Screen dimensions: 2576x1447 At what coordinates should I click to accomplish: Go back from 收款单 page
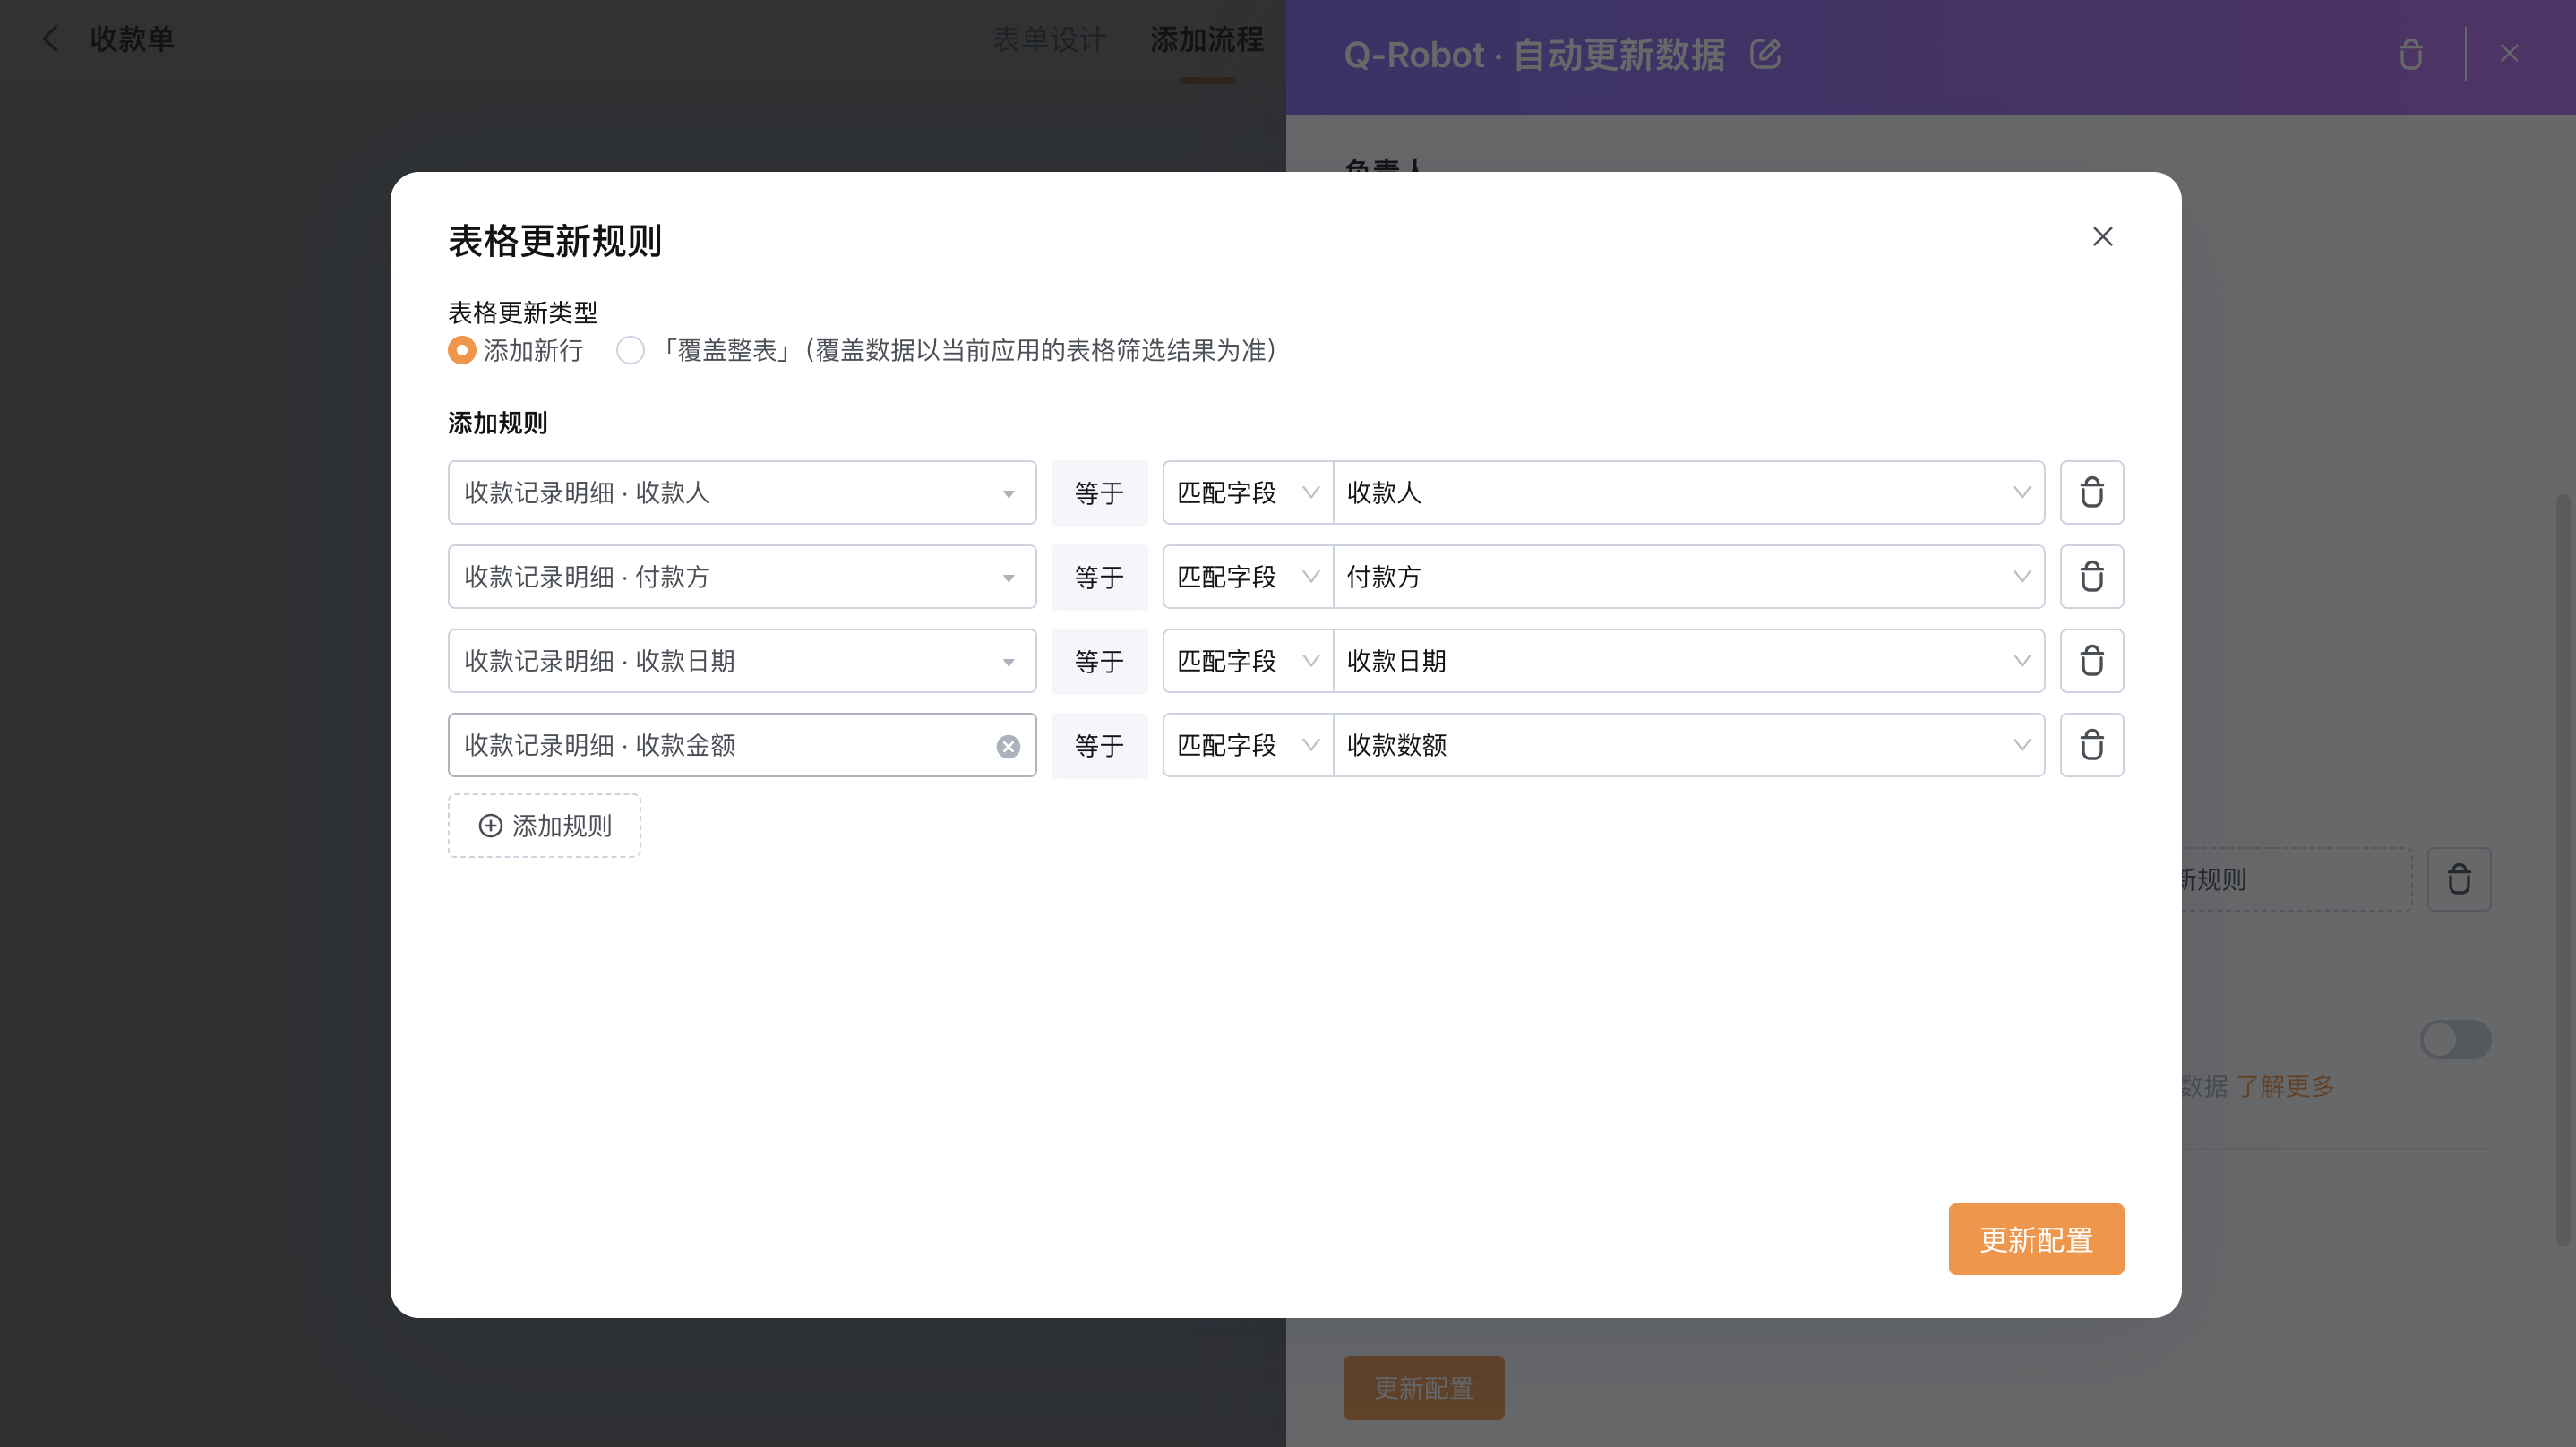point(50,39)
